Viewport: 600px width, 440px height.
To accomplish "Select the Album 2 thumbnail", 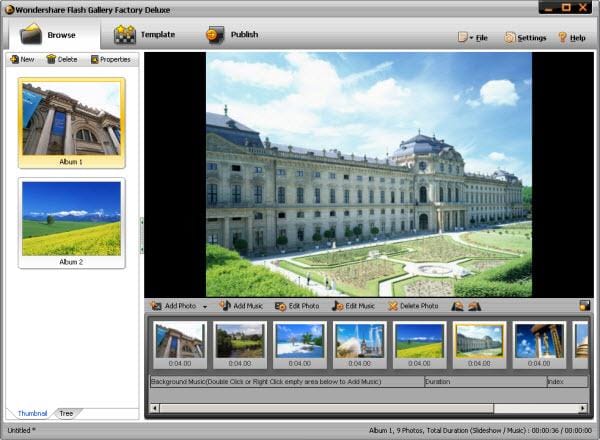I will tap(72, 223).
